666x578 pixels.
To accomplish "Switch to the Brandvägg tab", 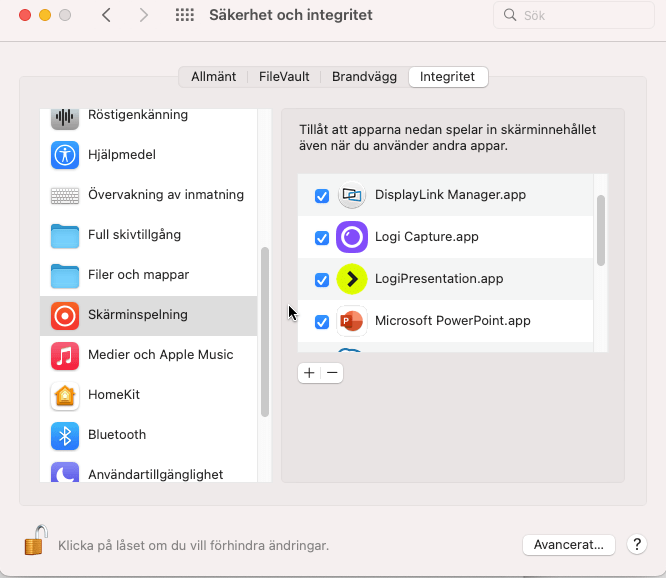I will 364,76.
